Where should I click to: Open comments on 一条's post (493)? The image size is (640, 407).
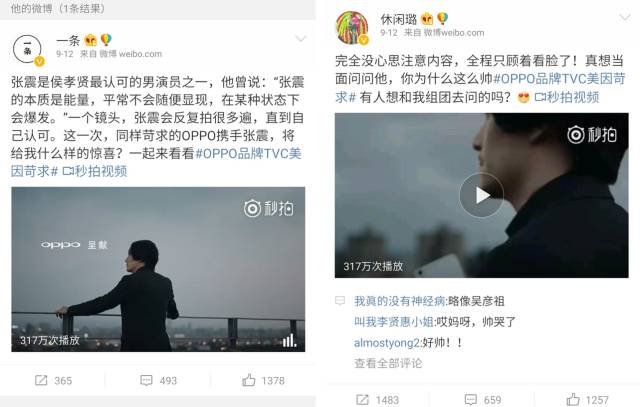pyautogui.click(x=158, y=380)
